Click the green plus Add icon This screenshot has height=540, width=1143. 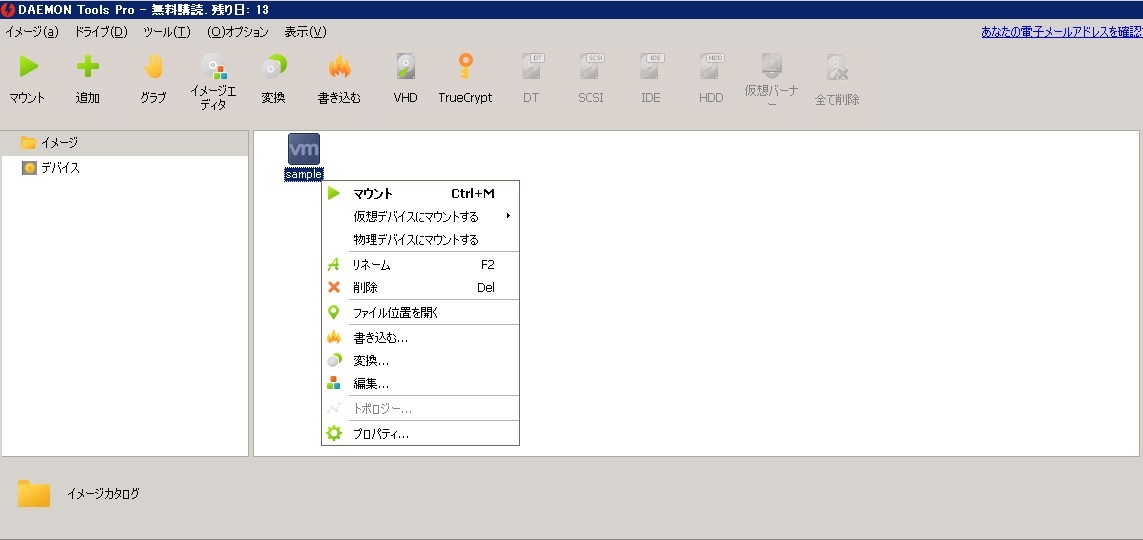[87, 67]
